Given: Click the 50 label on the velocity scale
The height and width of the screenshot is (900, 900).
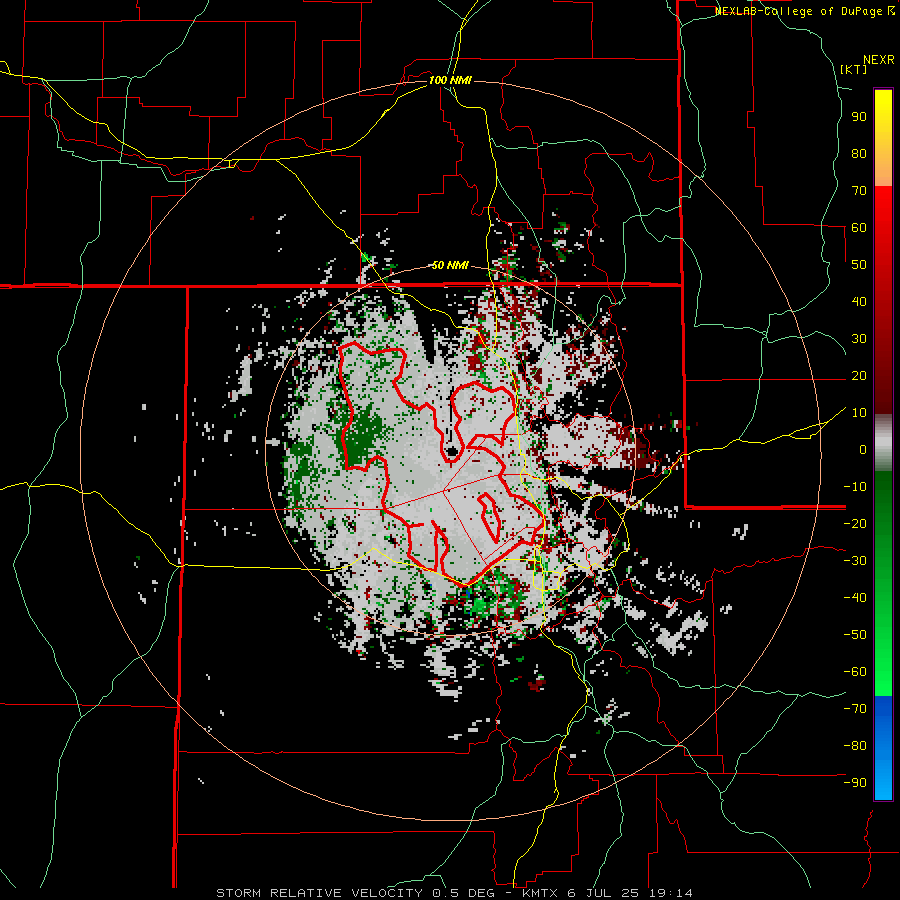Looking at the screenshot, I should (859, 265).
